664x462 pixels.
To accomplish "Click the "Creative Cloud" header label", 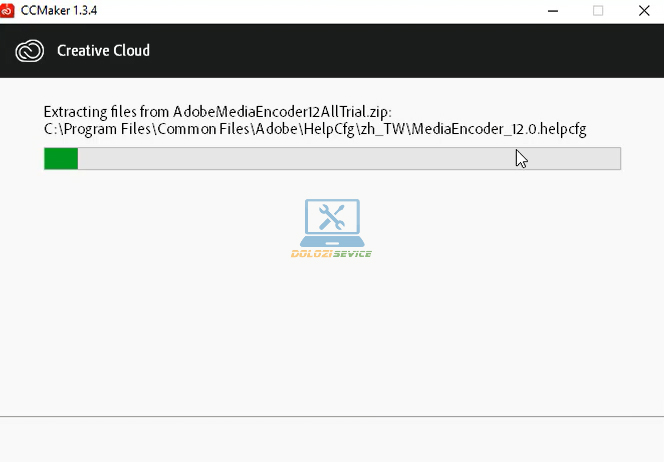I will [103, 50].
